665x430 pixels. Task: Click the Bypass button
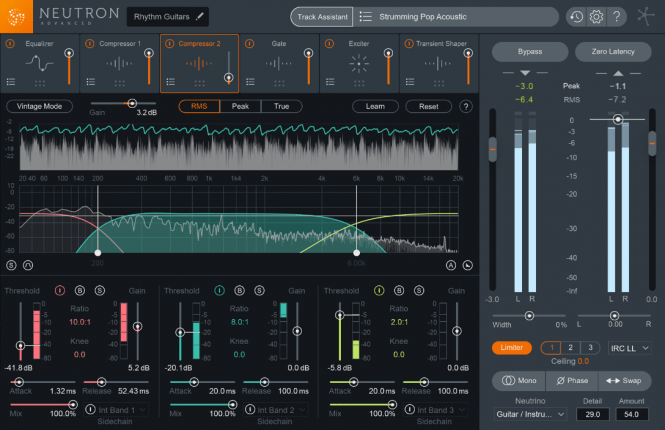[530, 52]
